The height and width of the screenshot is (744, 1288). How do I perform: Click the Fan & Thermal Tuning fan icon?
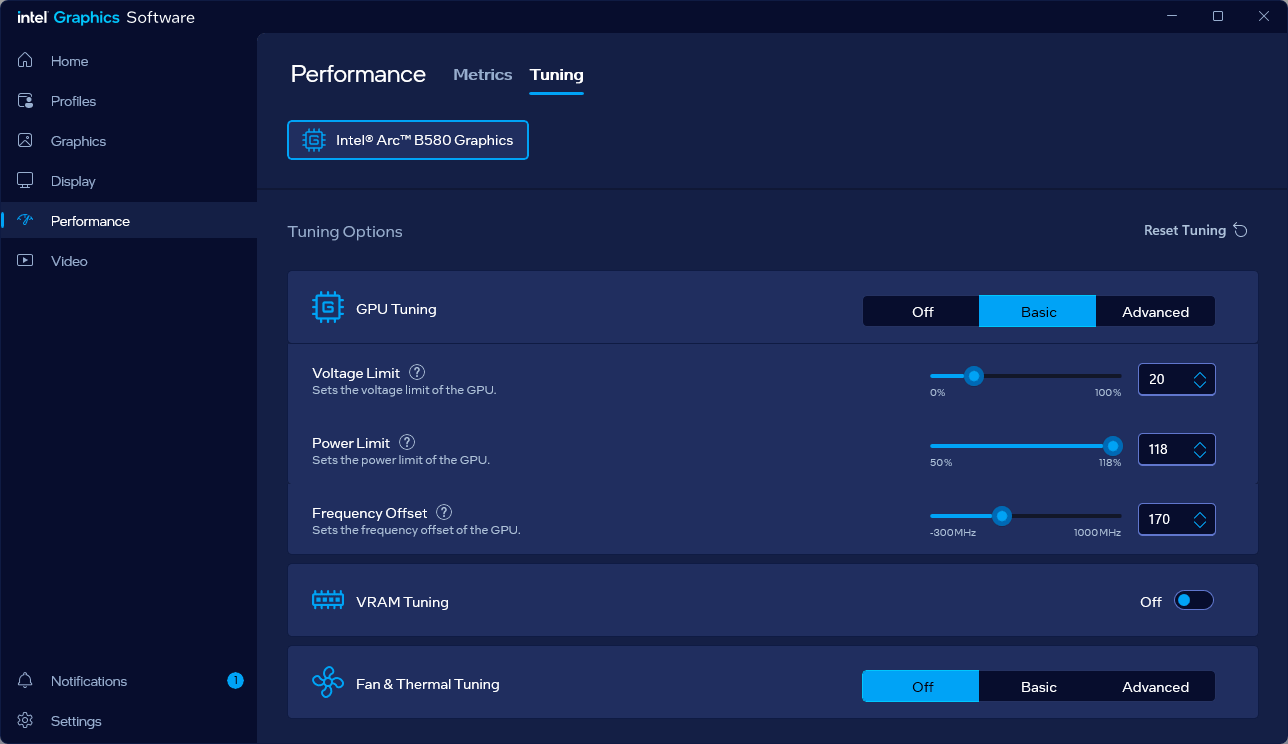pyautogui.click(x=328, y=683)
